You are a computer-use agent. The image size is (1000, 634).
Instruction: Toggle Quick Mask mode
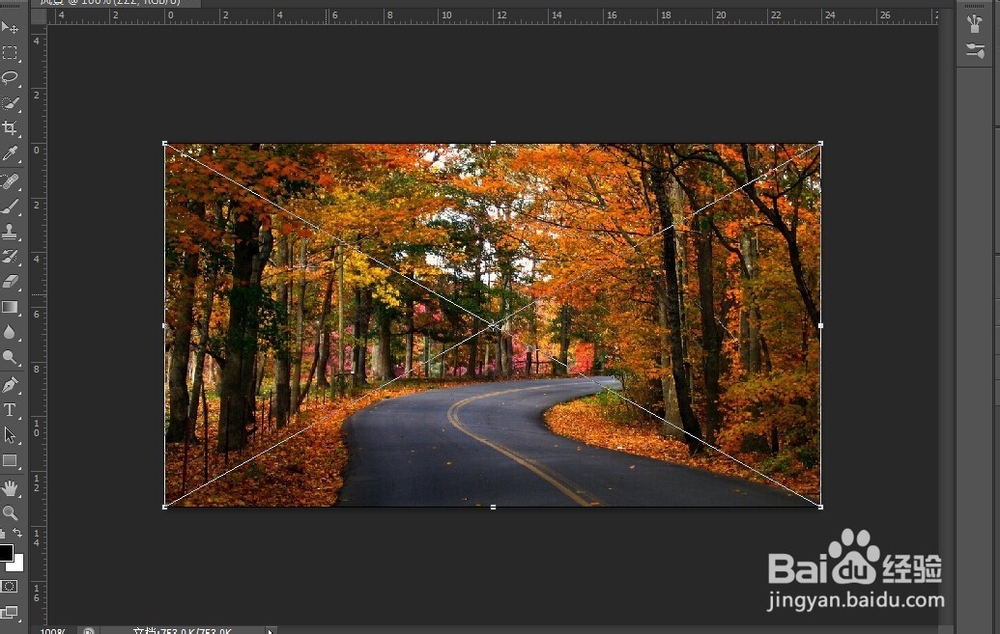10,586
